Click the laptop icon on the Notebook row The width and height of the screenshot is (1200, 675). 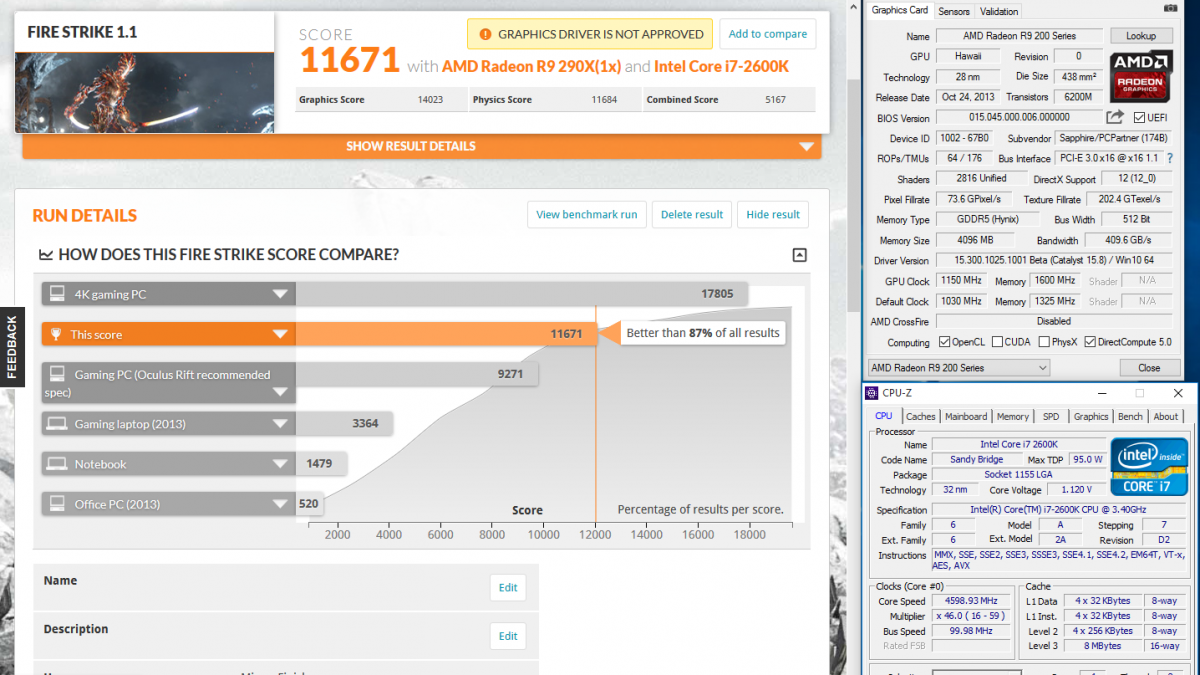tap(58, 464)
